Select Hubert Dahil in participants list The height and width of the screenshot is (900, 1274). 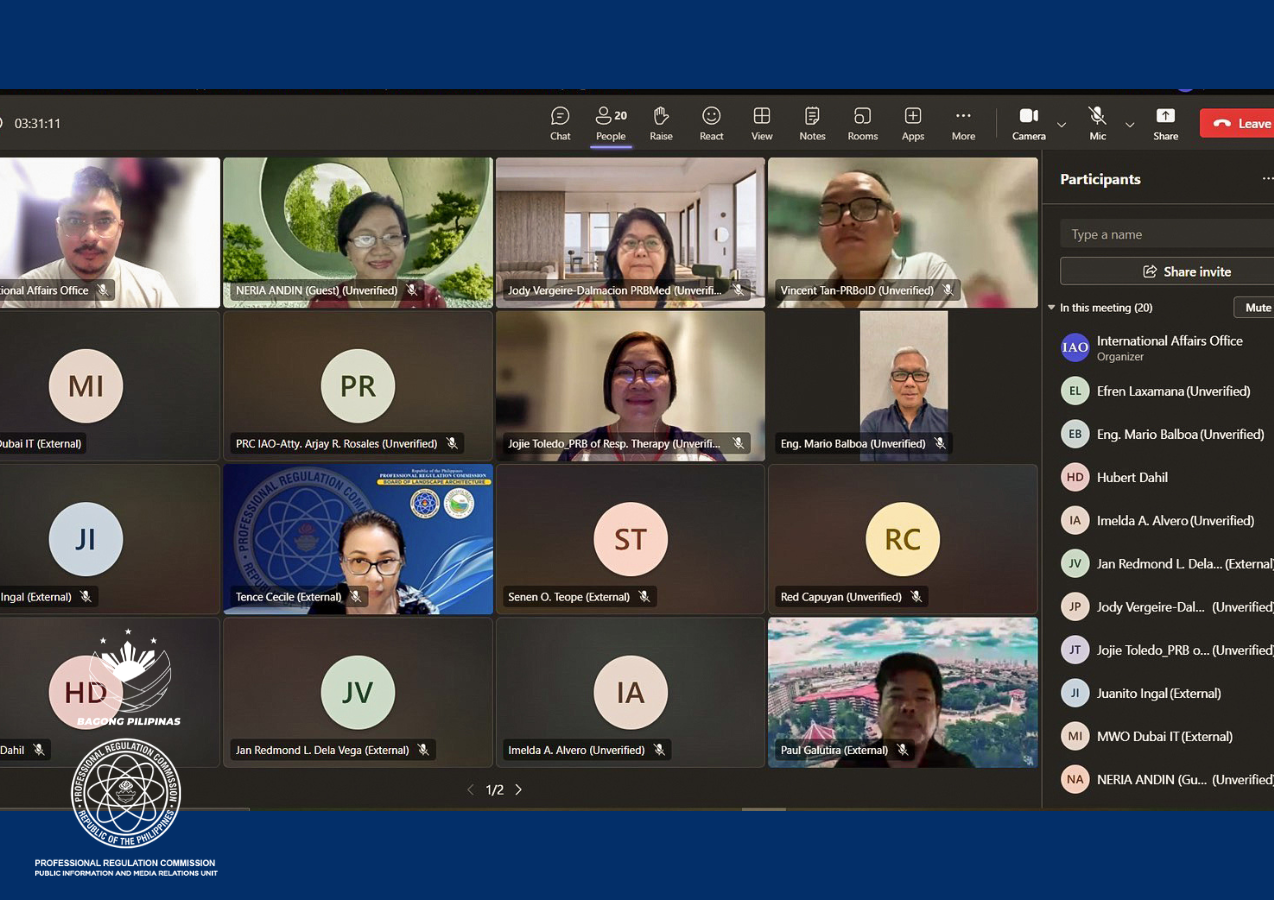tap(1160, 477)
